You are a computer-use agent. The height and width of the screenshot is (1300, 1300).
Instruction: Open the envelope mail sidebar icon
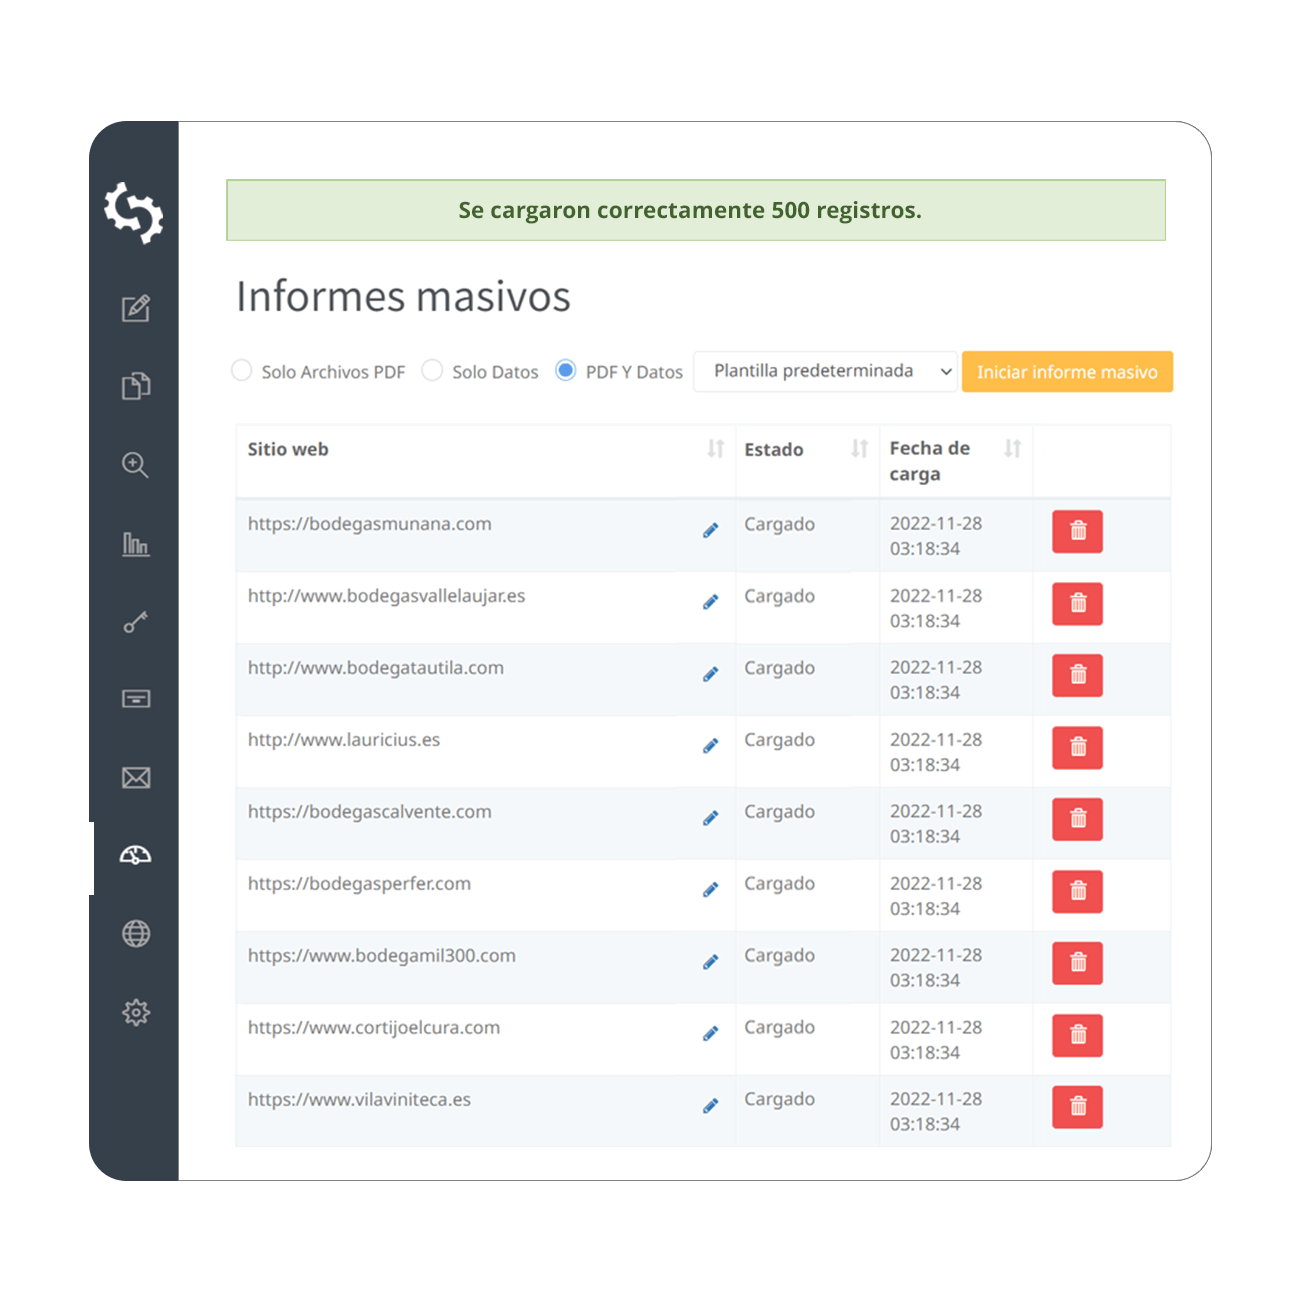click(x=136, y=778)
